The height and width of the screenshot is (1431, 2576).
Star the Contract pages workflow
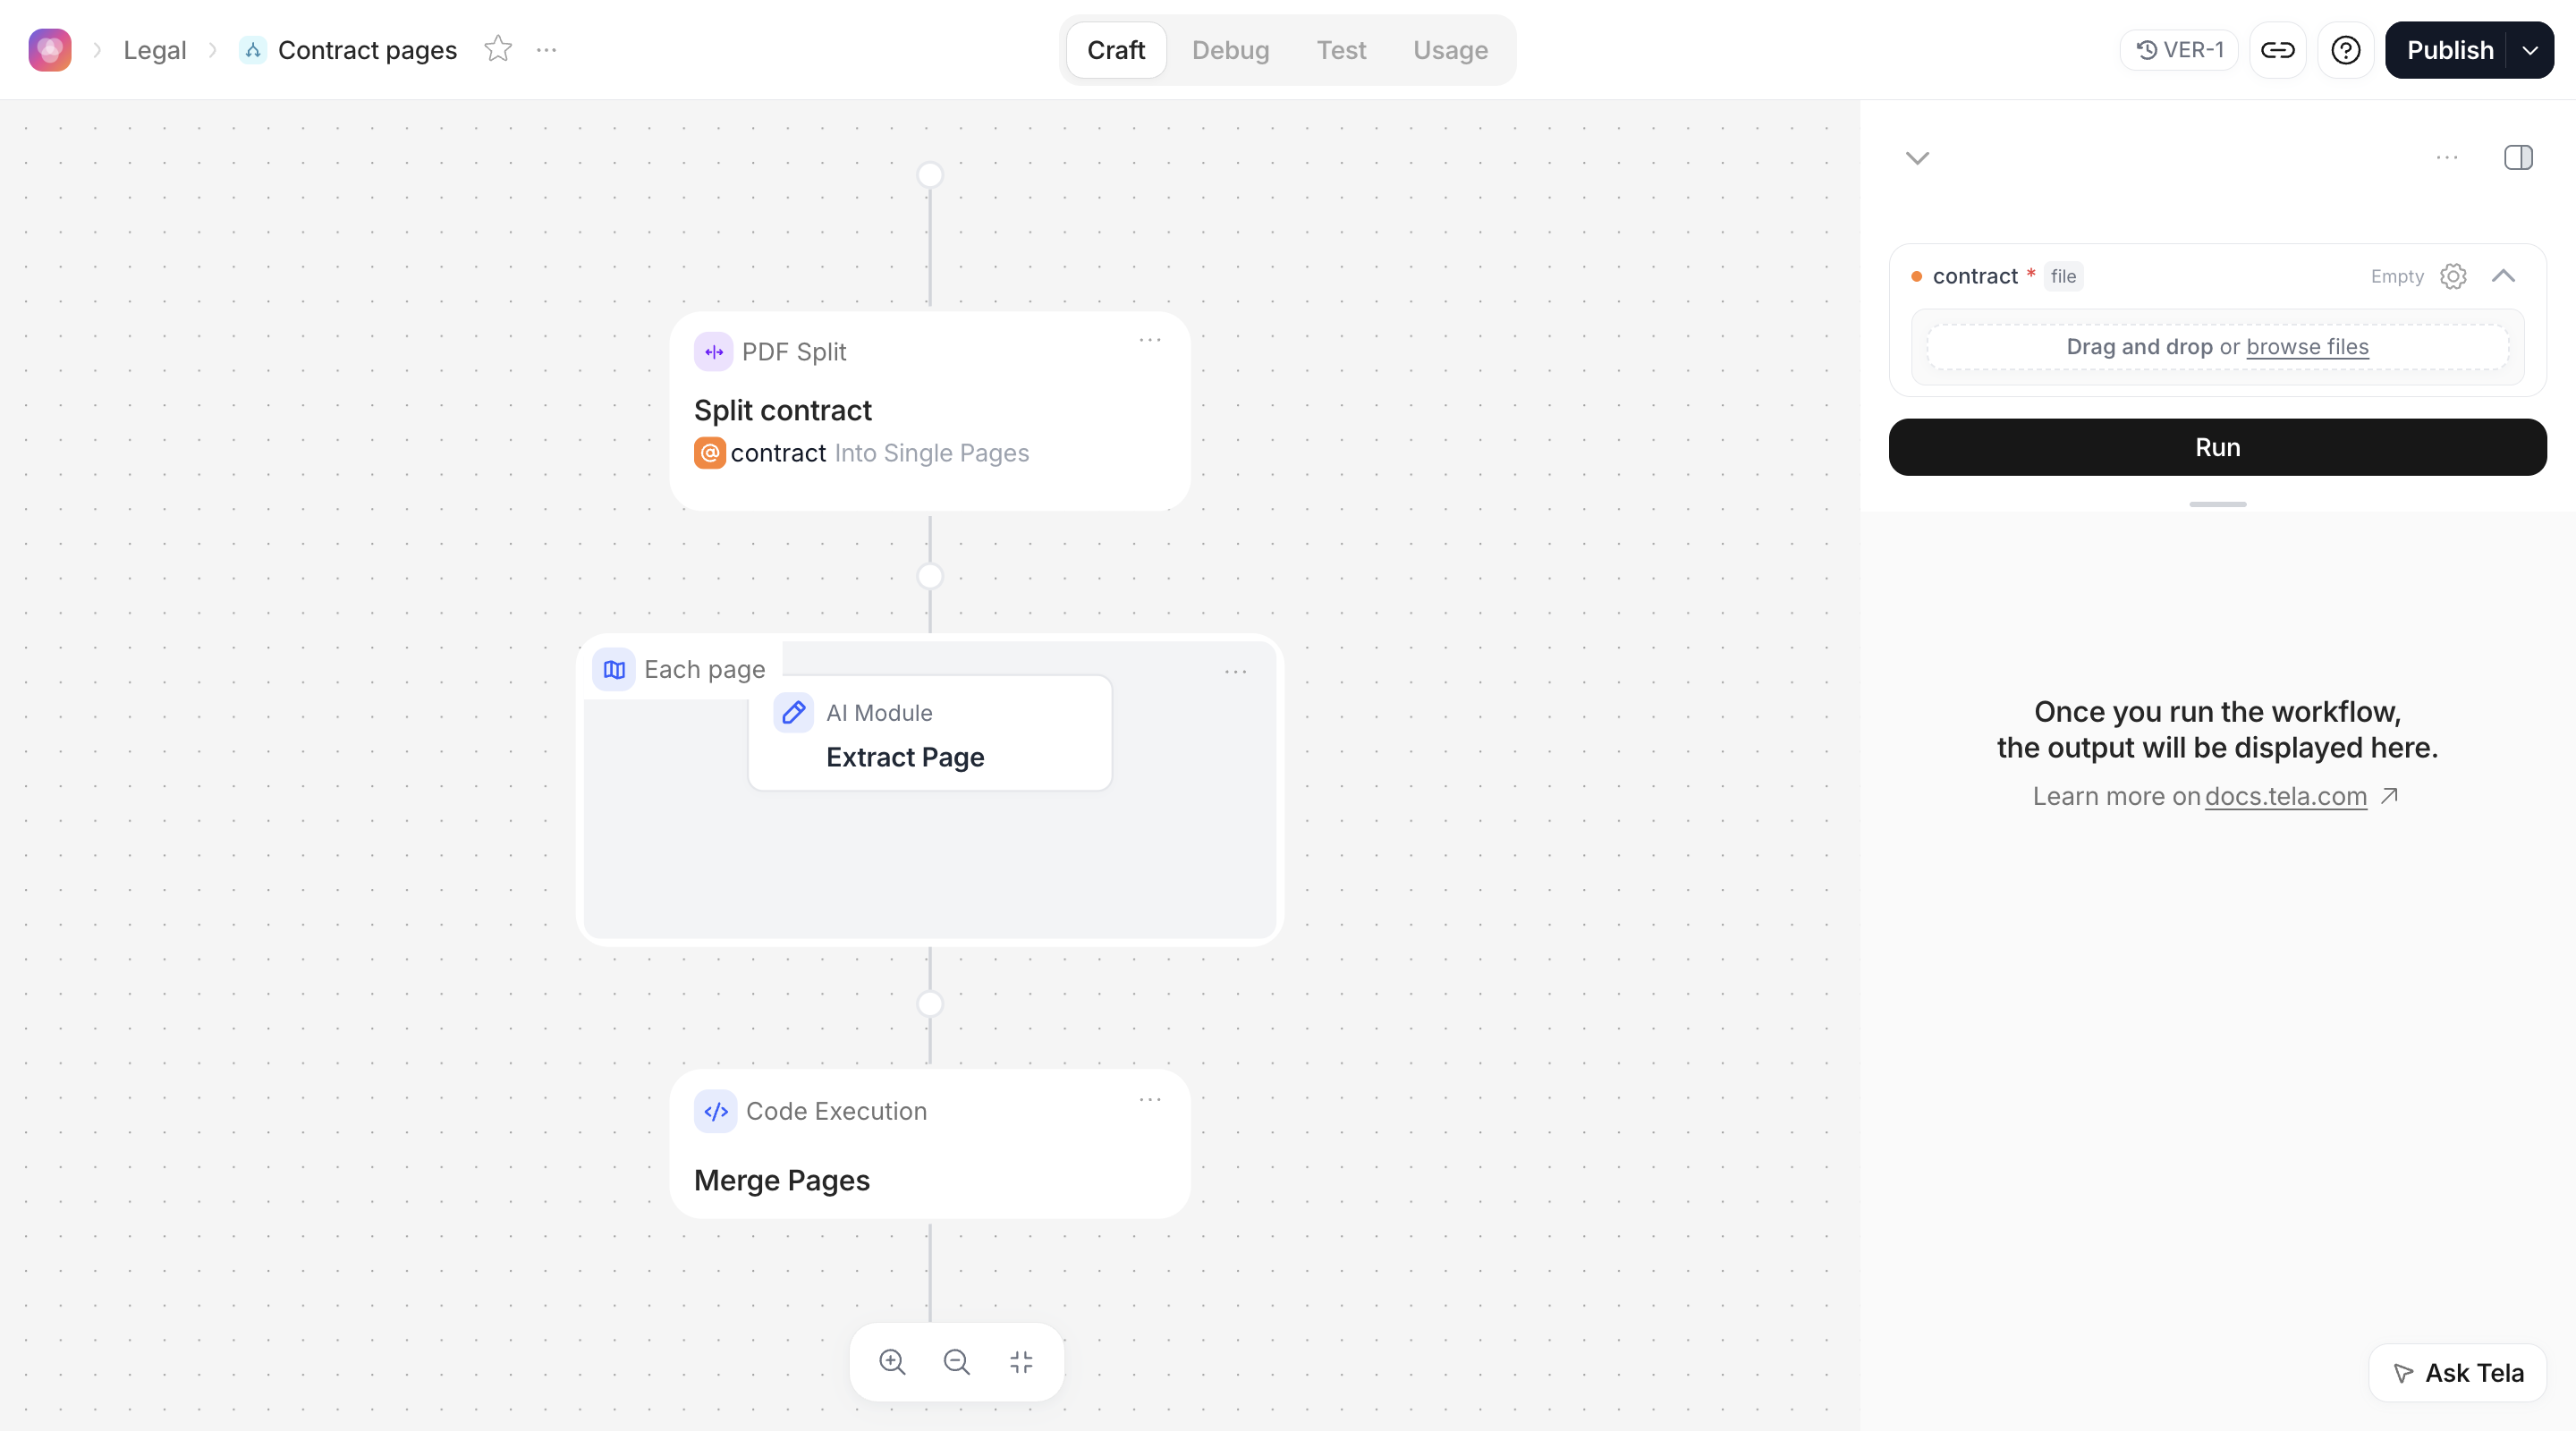point(498,49)
